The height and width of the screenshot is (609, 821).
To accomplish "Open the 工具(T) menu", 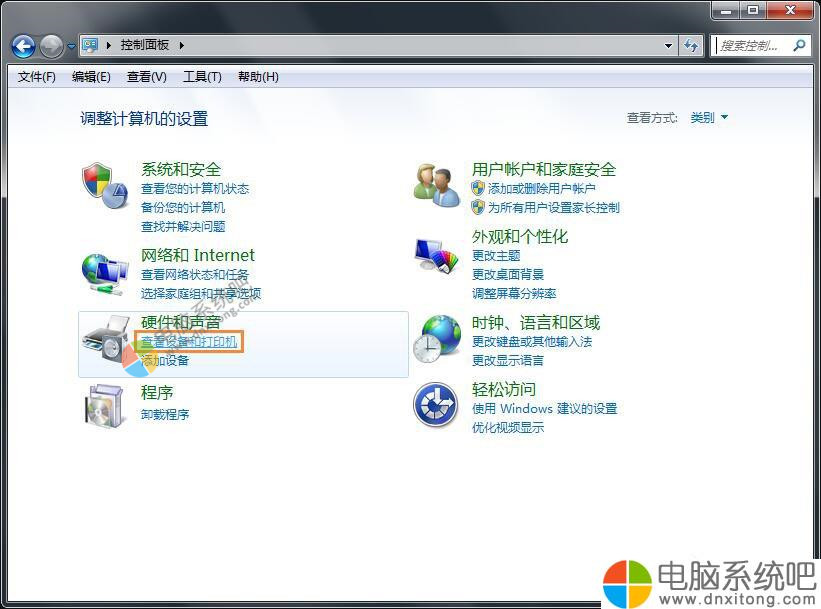I will 201,77.
